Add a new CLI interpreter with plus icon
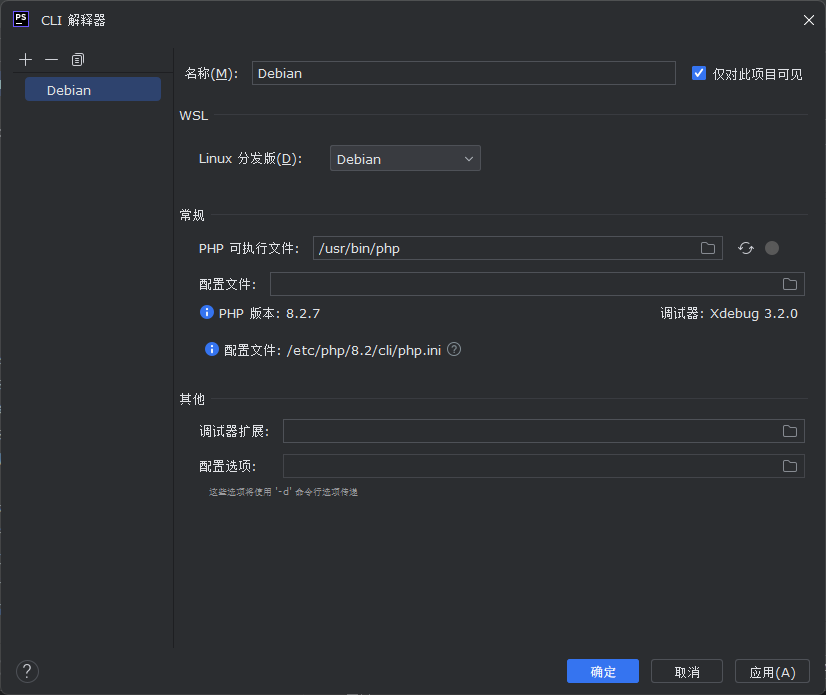The width and height of the screenshot is (826, 695). point(25,60)
